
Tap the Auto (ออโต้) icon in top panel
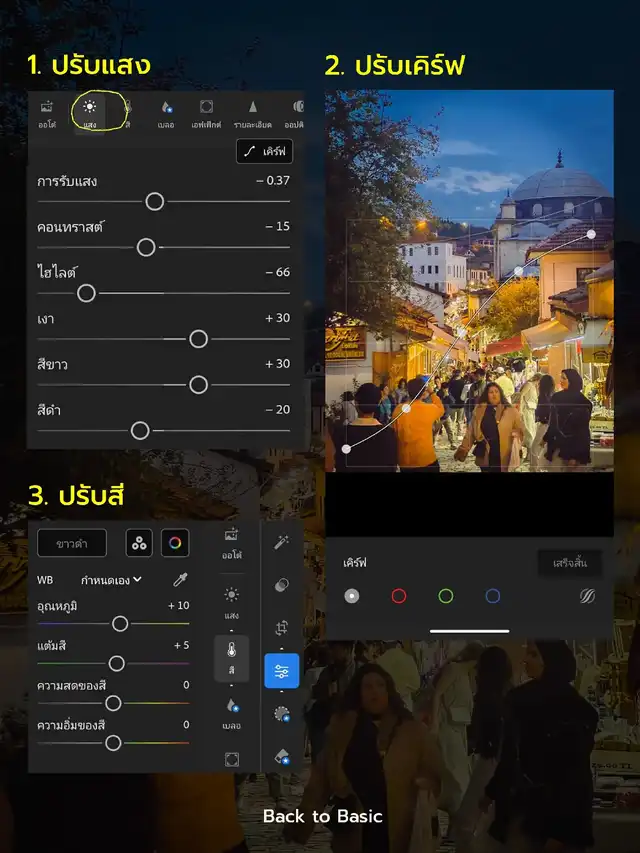tap(46, 111)
